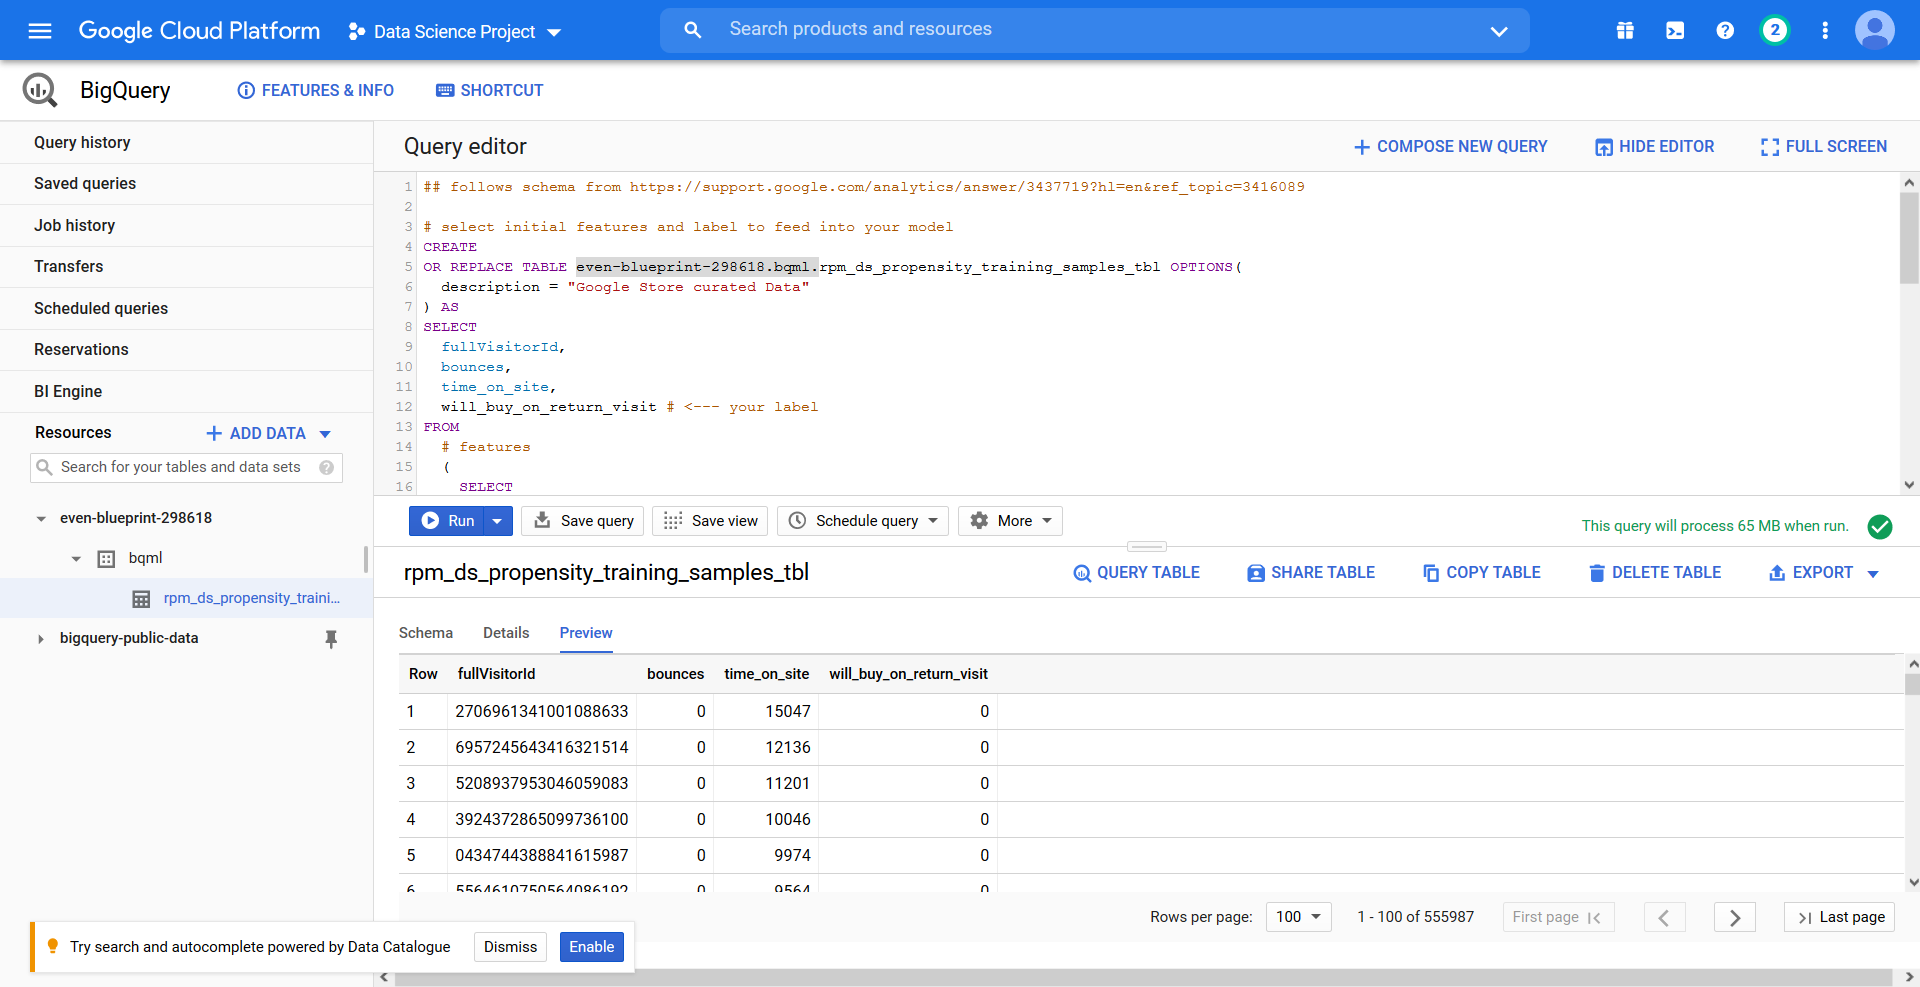Click help icon in resources search box

point(326,467)
